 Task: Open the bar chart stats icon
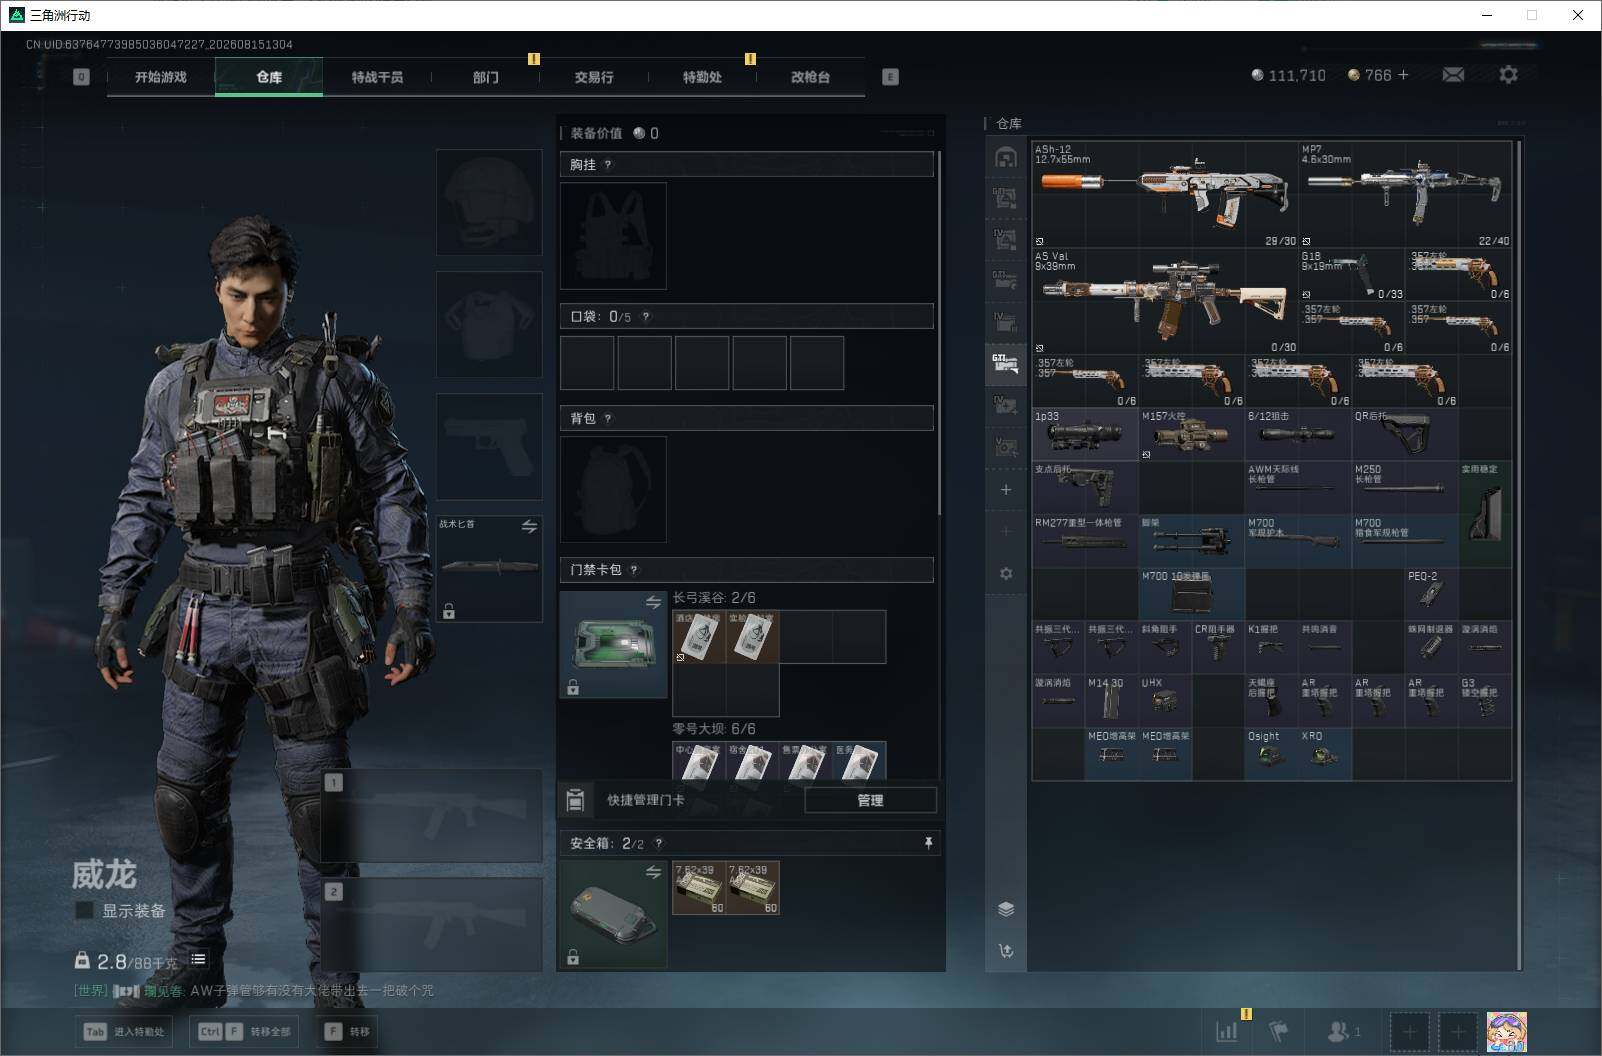click(1226, 1031)
